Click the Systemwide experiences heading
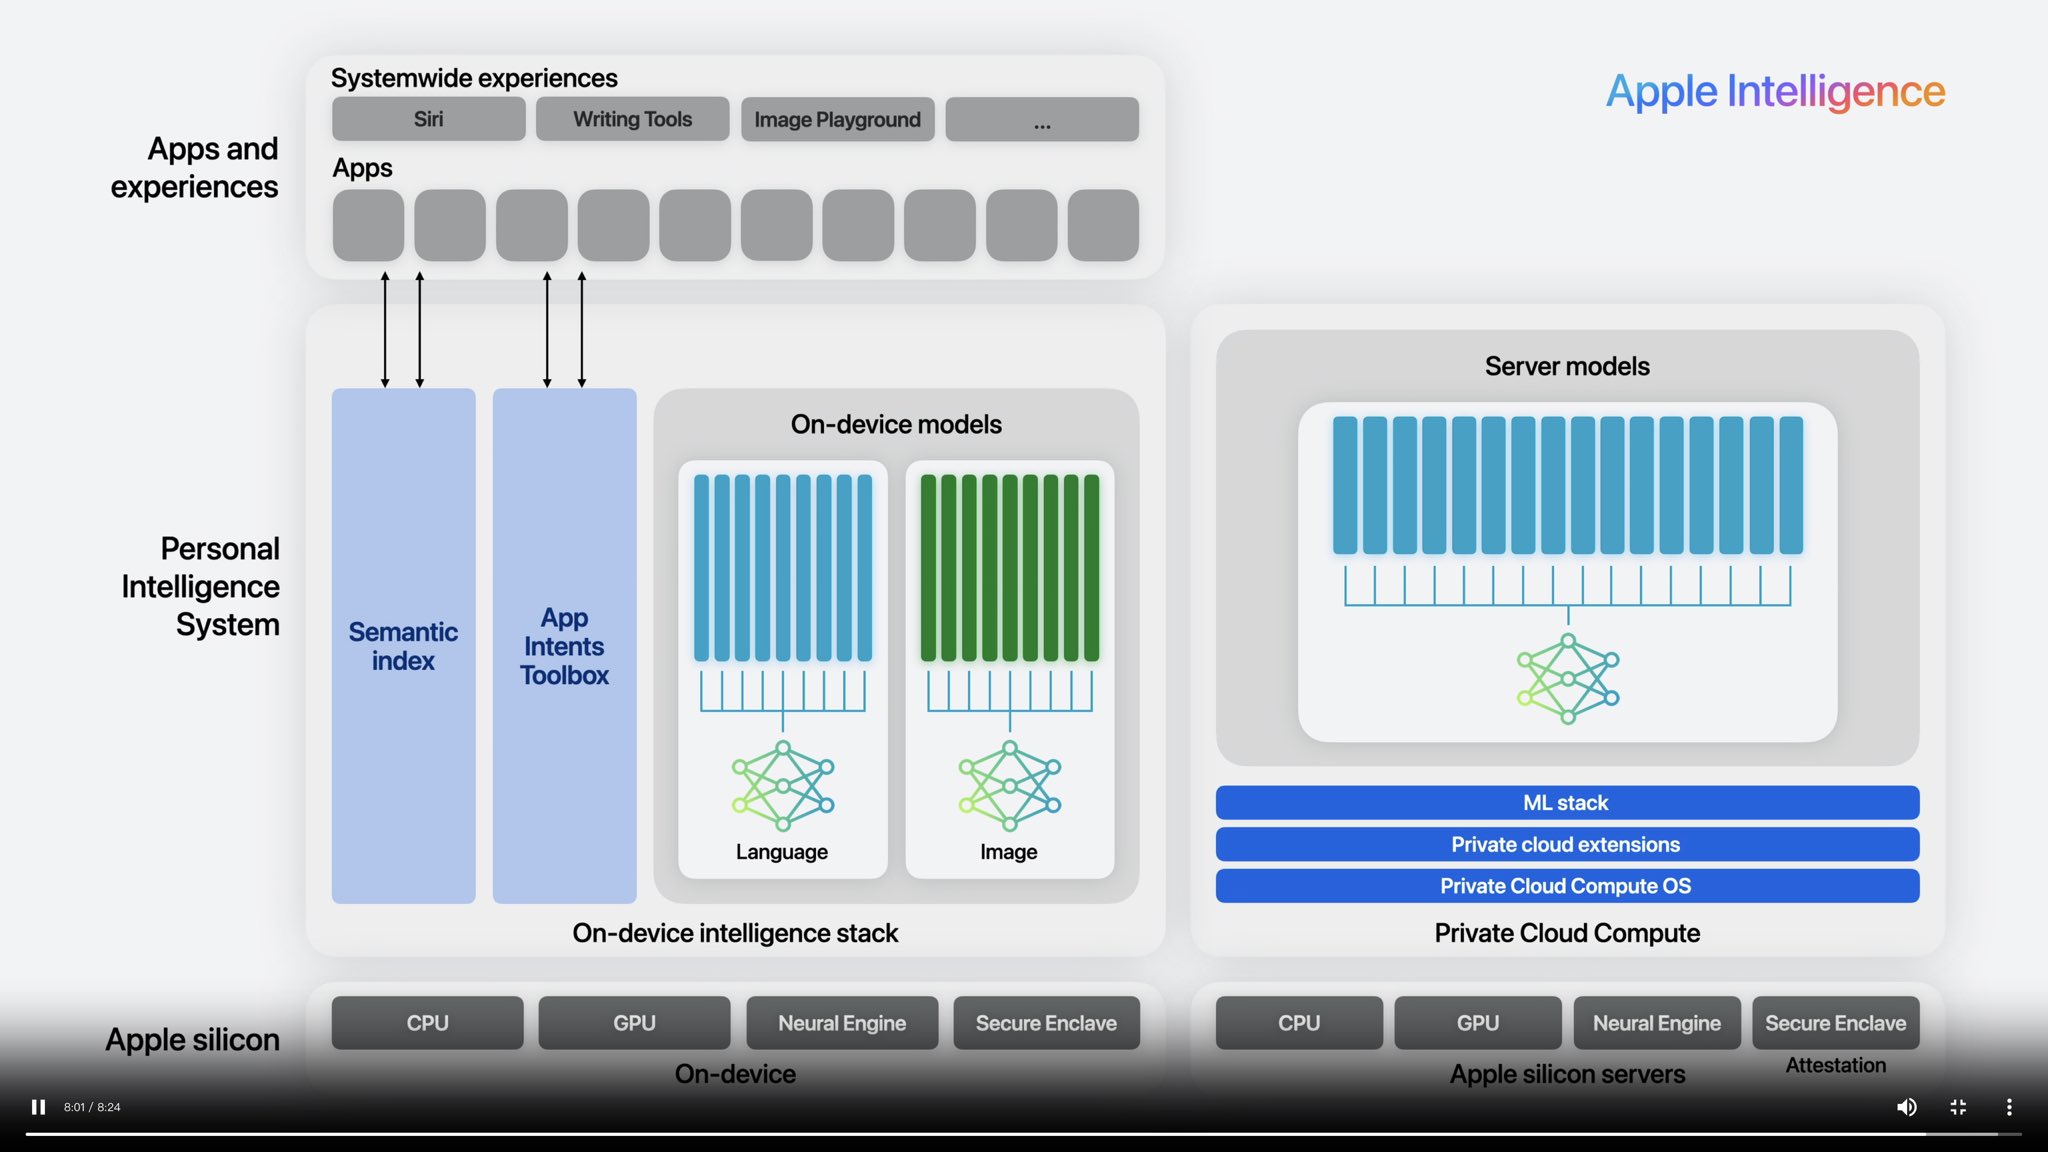This screenshot has height=1152, width=2048. click(x=474, y=78)
